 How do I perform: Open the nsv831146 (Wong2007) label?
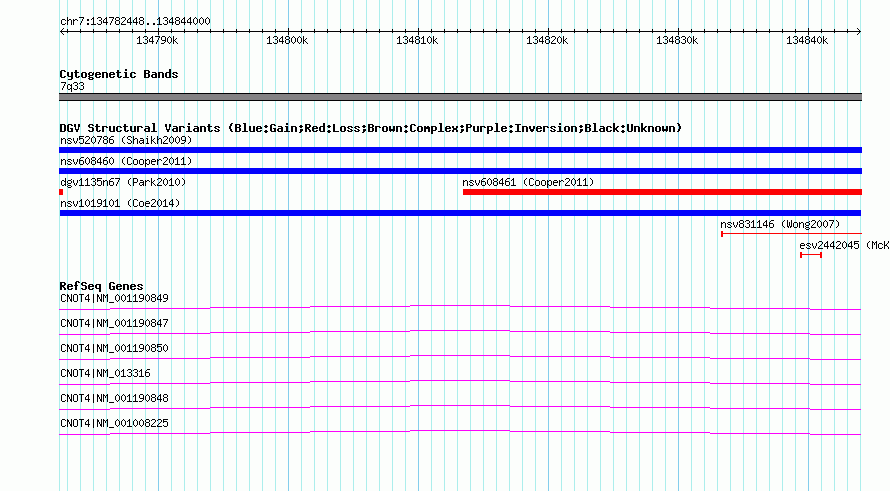(x=780, y=224)
